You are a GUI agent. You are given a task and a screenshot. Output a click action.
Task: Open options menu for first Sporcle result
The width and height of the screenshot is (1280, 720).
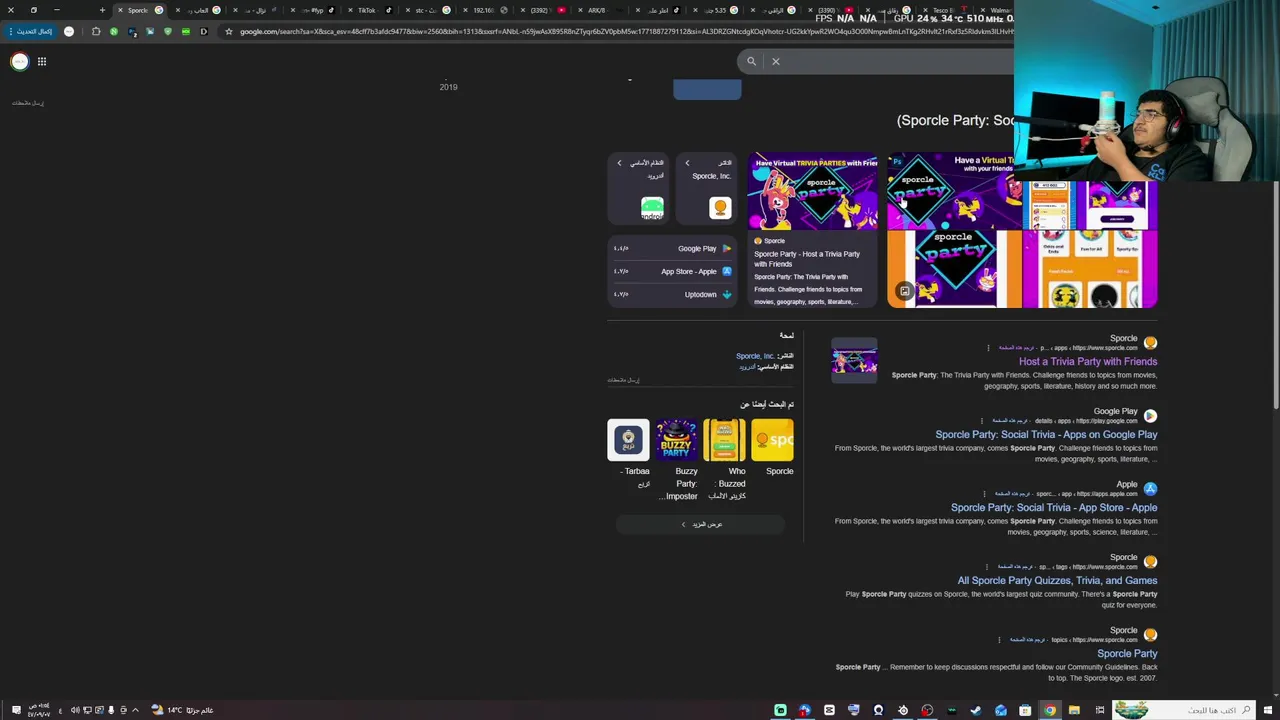coord(988,348)
